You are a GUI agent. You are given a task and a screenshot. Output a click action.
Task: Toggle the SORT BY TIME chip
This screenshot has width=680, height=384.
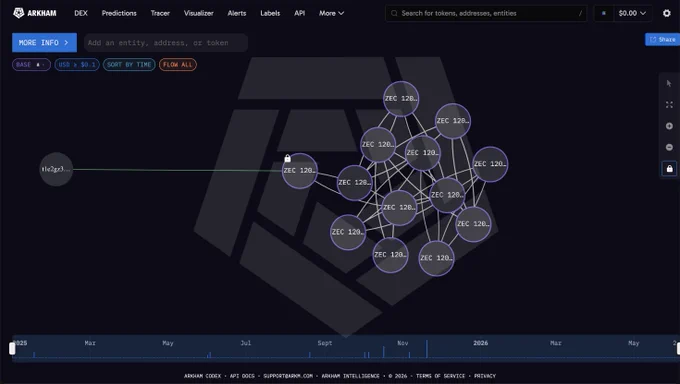click(x=129, y=65)
